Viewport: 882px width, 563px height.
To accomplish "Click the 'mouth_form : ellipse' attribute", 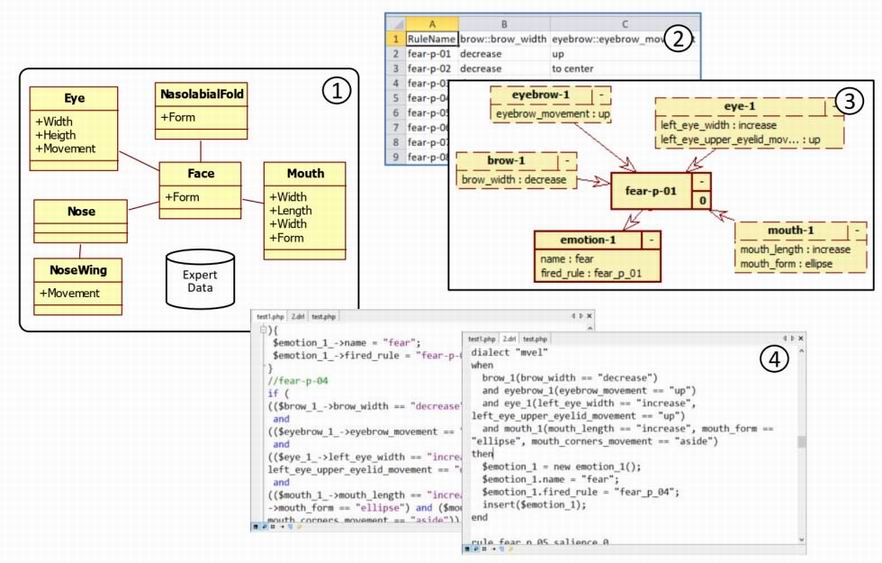I will tap(786, 264).
